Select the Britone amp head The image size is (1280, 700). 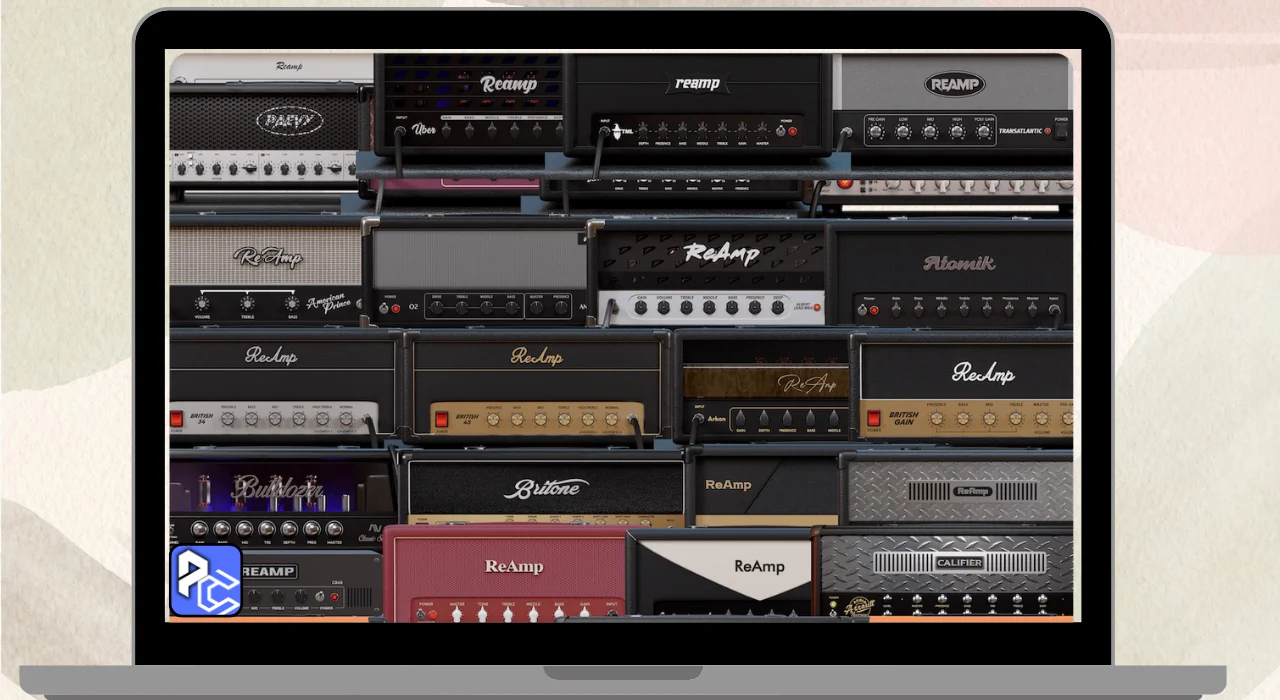tap(545, 490)
